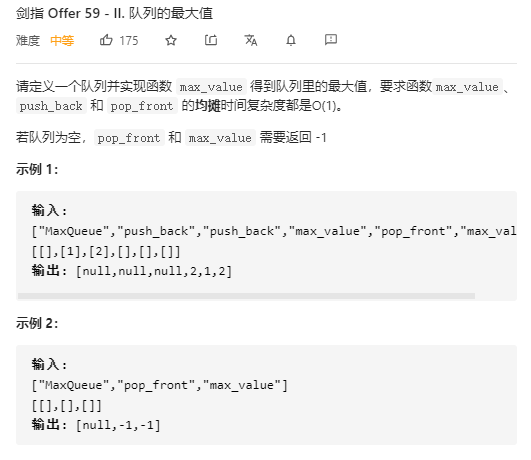Click the 示例 1 heading

click(37, 169)
